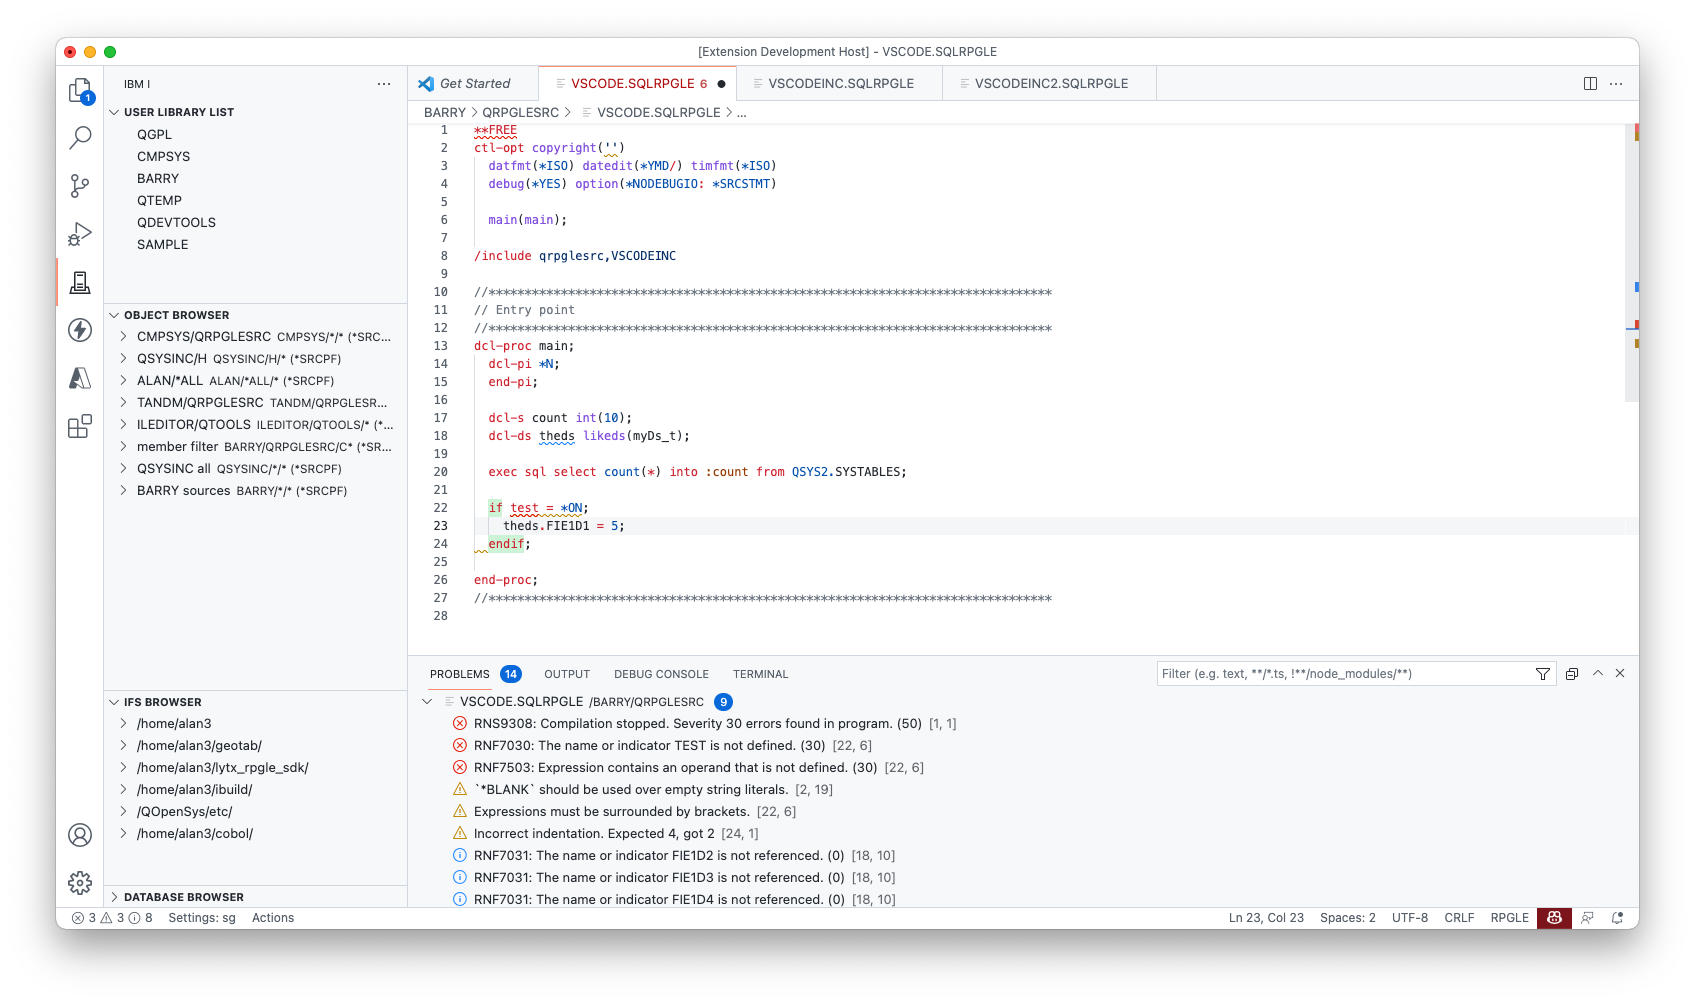Change RPGLE language mode
This screenshot has width=1695, height=1003.
click(x=1509, y=918)
